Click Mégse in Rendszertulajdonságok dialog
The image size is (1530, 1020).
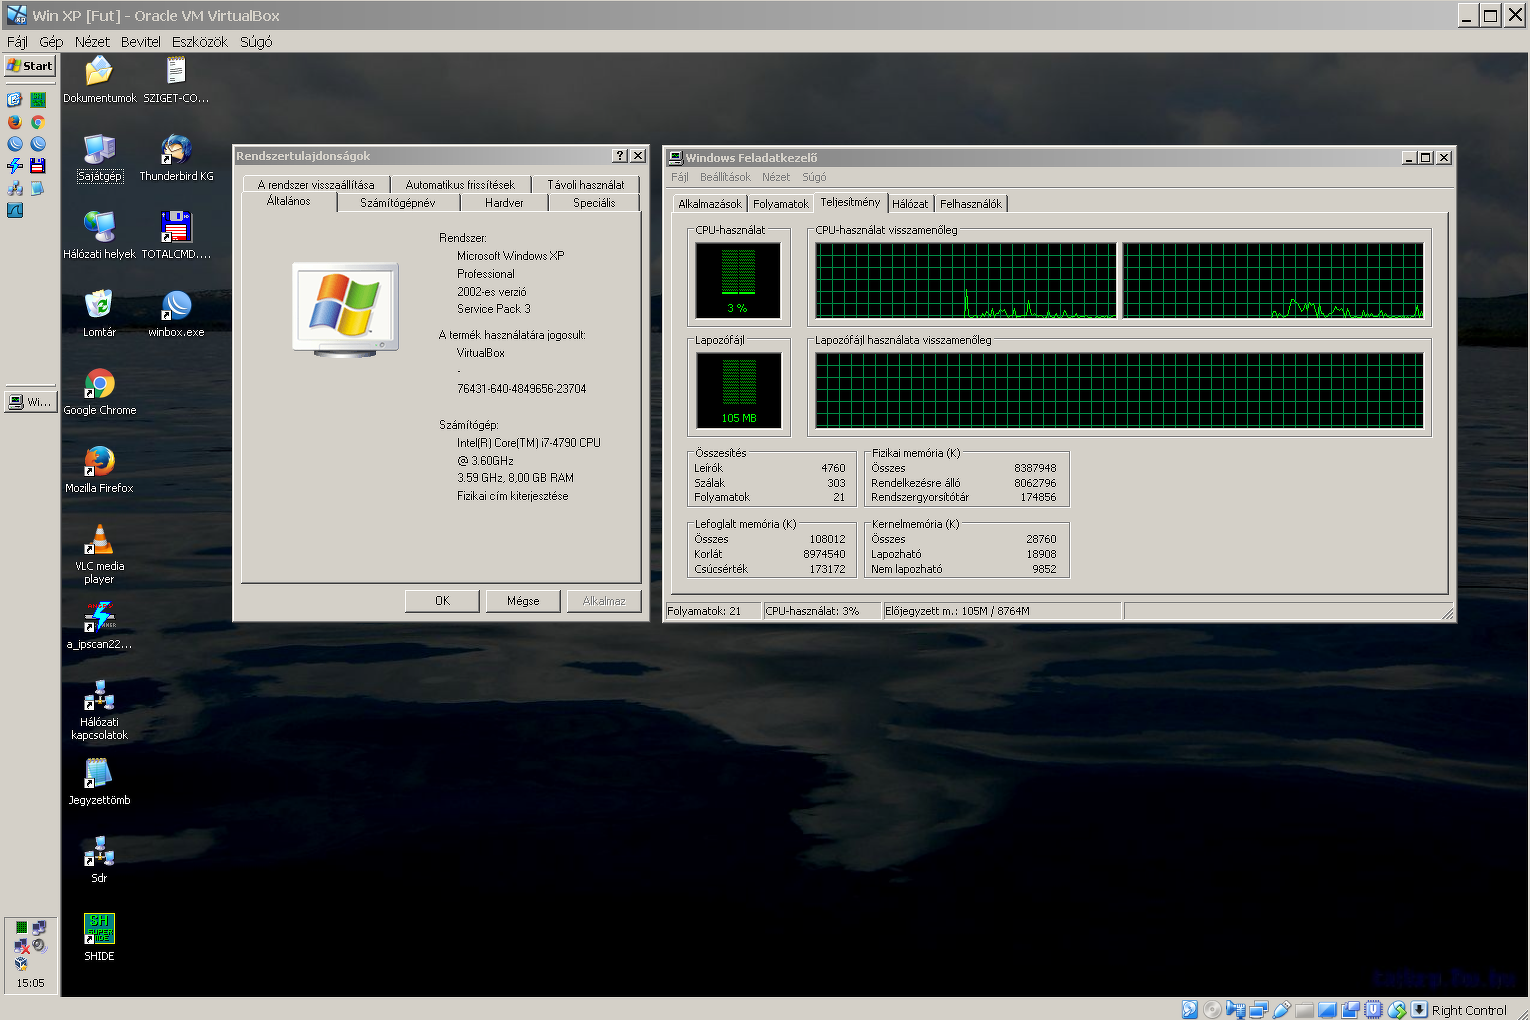pos(523,601)
